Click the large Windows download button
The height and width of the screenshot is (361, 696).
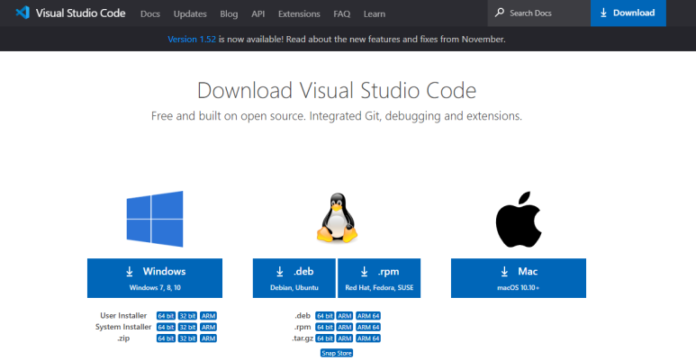[155, 278]
